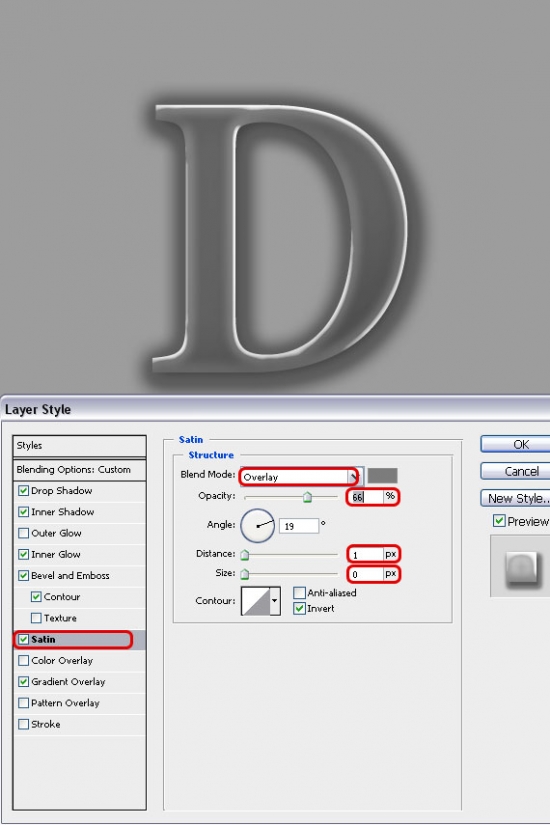
Task: Click the Distance value input field
Action: point(366,555)
